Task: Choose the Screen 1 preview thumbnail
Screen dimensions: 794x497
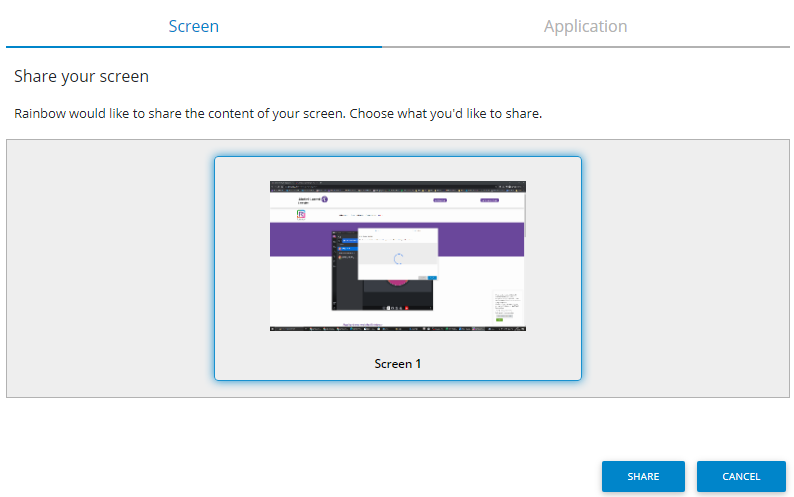Action: [x=397, y=255]
